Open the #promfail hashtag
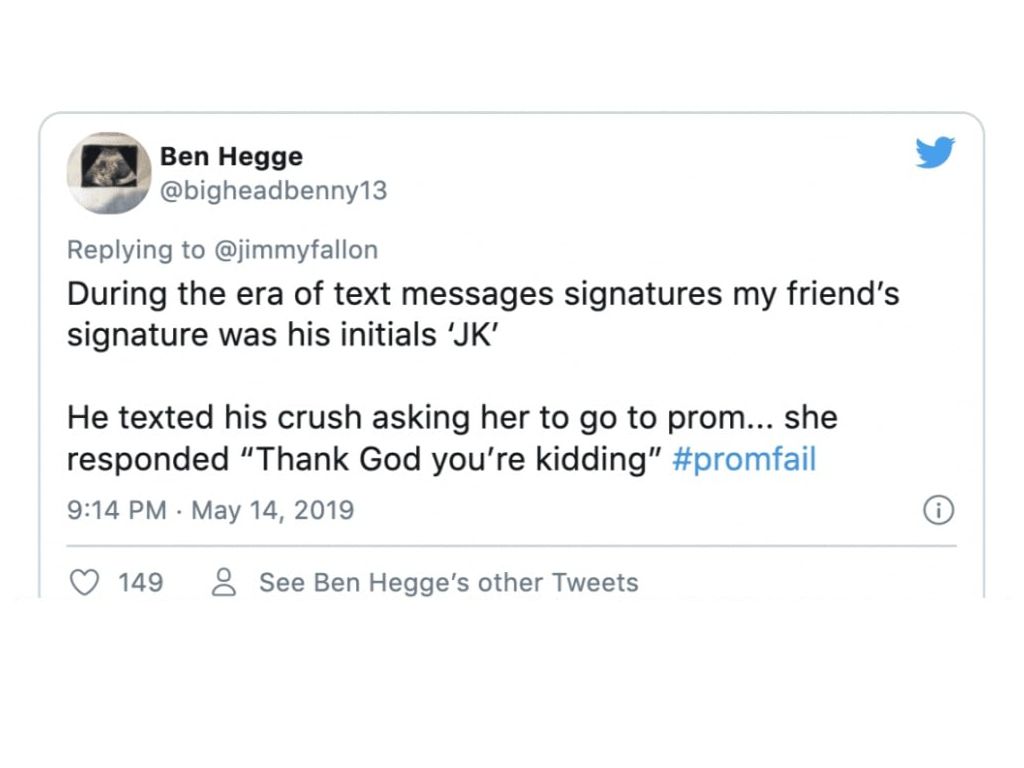Screen dimensions: 1024x768 [x=744, y=459]
